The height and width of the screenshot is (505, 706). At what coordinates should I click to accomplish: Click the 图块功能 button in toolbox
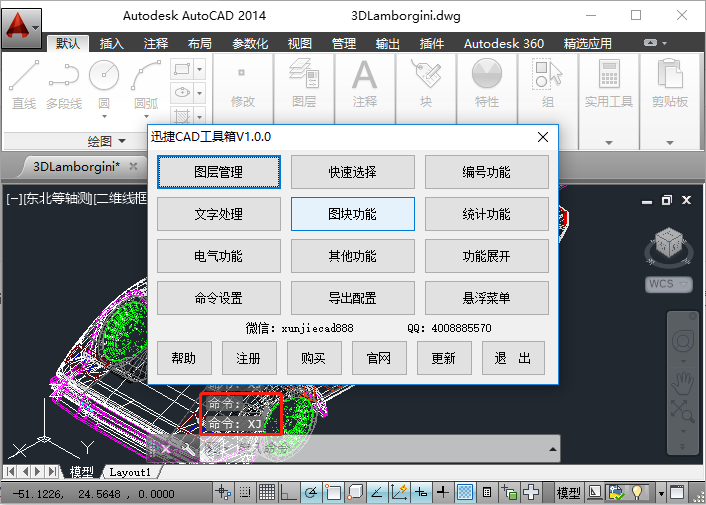(353, 214)
